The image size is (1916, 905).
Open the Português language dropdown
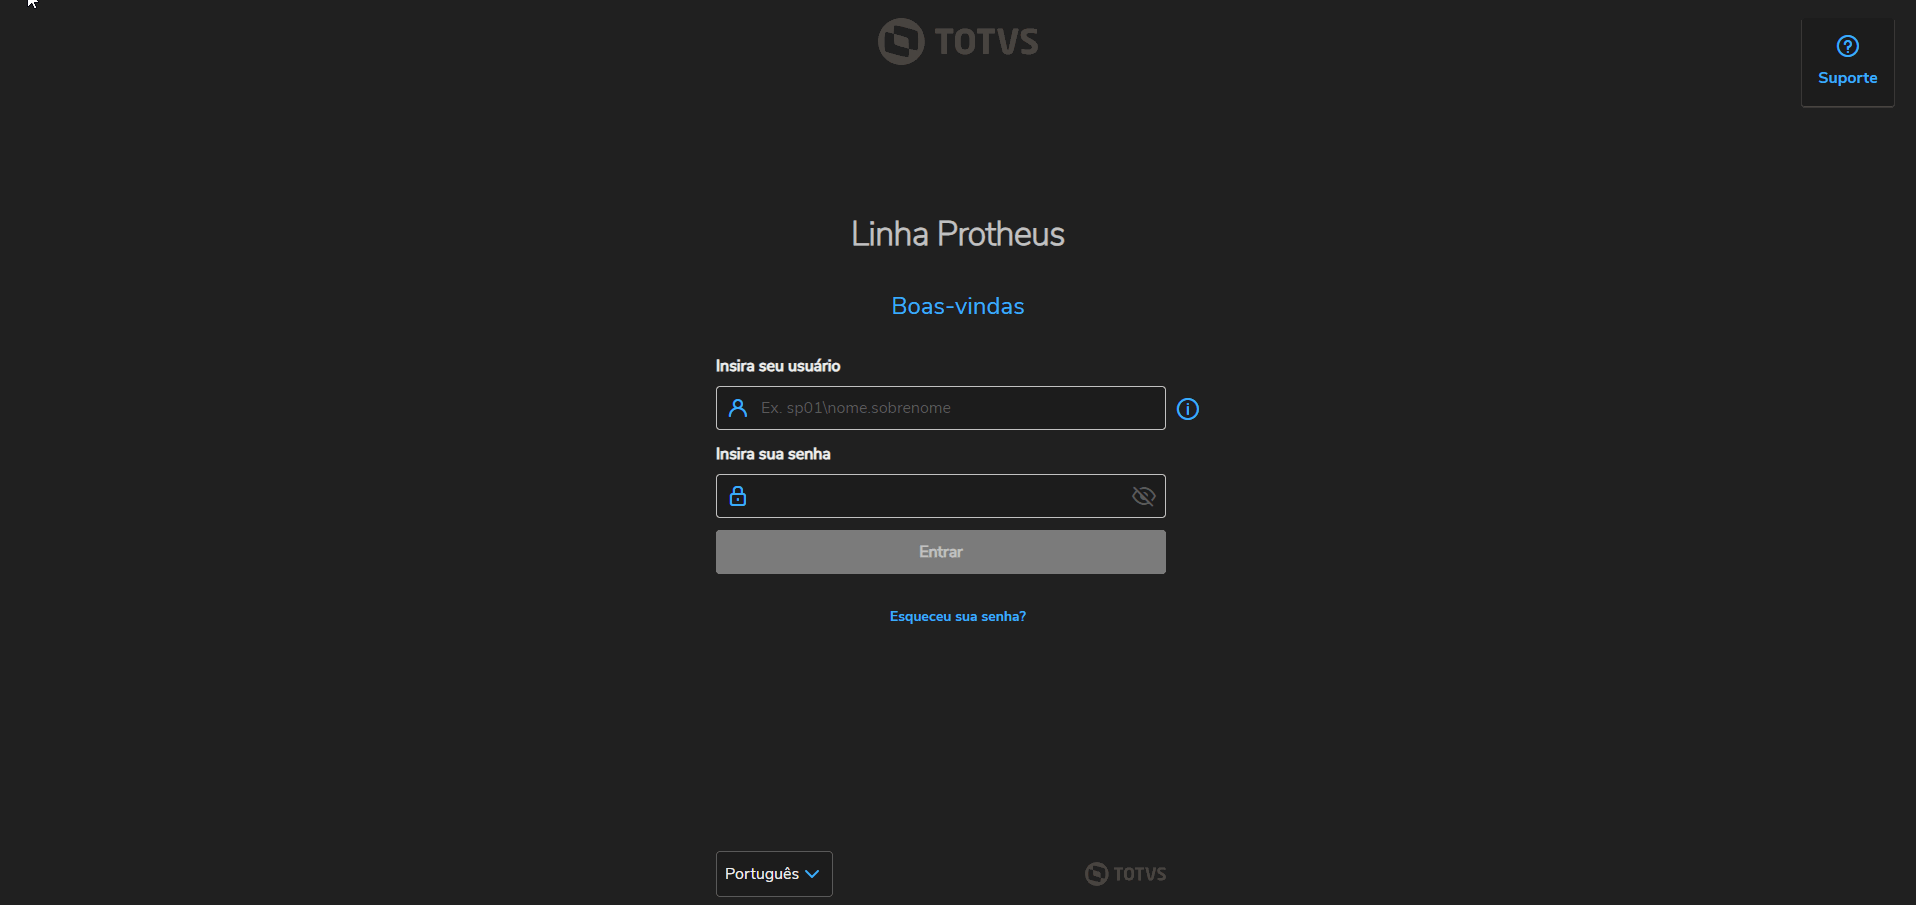click(x=762, y=874)
